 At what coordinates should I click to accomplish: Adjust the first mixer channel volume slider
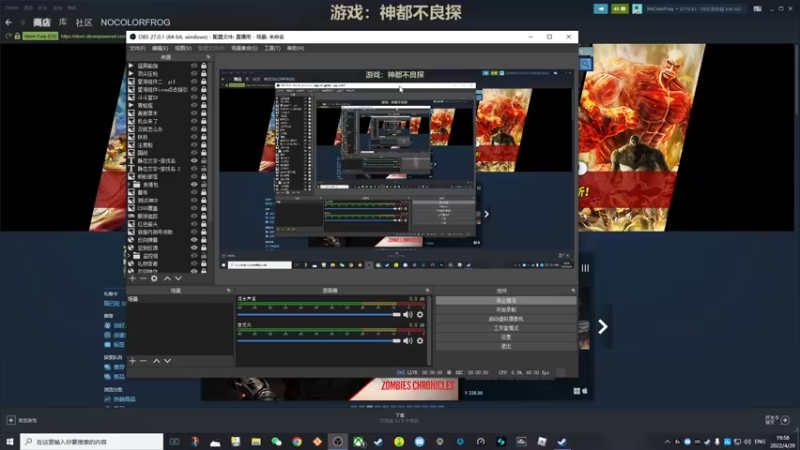319,314
